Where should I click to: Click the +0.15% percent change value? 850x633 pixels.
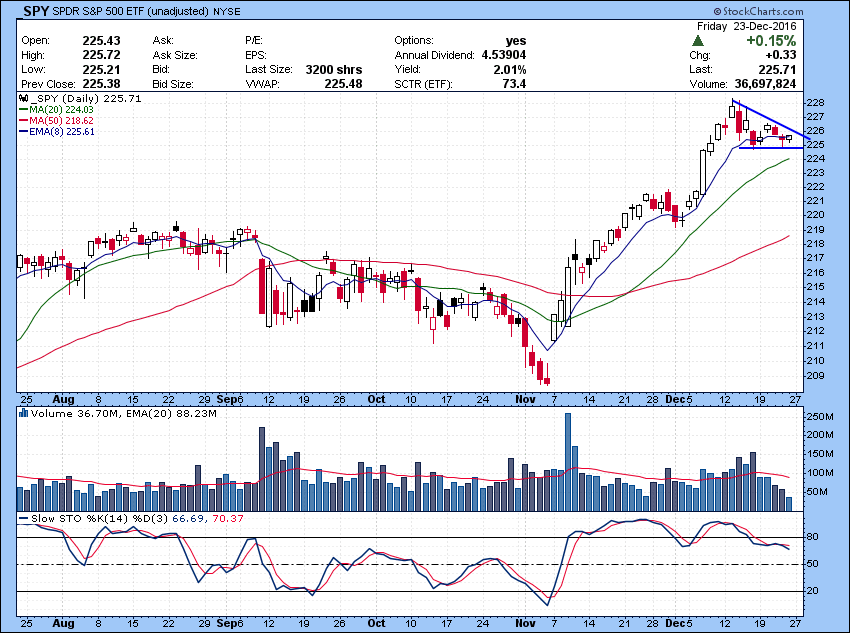[771, 41]
